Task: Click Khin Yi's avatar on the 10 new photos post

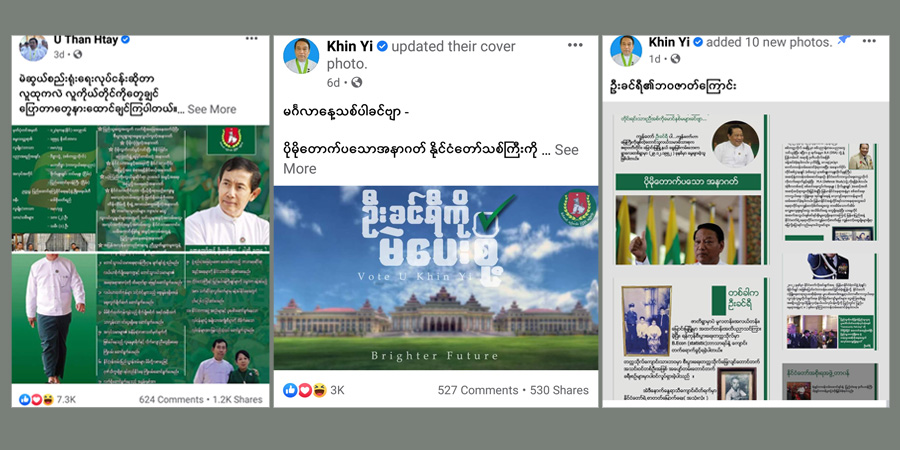Action: [x=626, y=51]
